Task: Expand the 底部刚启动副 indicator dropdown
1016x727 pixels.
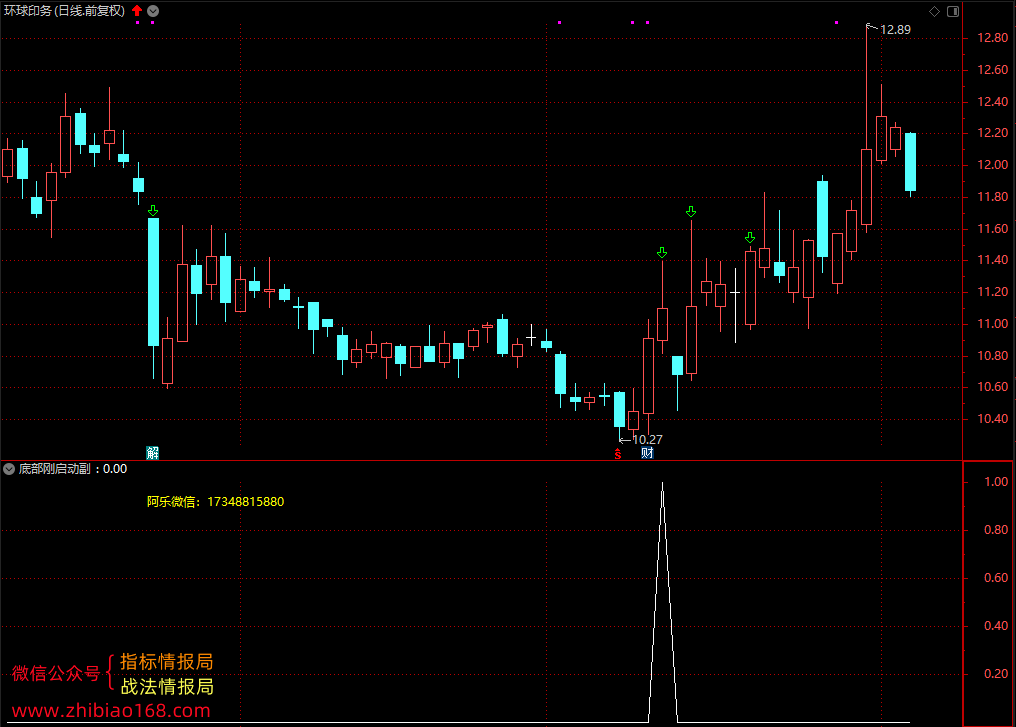Action: pos(9,469)
